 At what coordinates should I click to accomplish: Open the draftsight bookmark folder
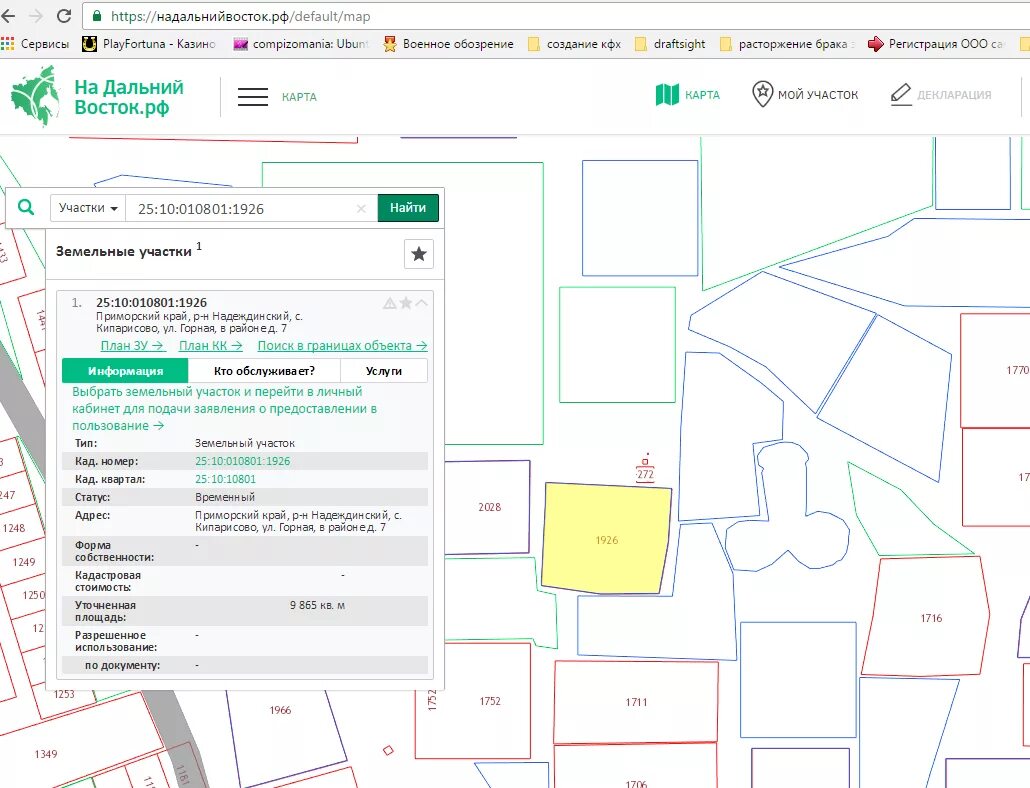coord(670,44)
